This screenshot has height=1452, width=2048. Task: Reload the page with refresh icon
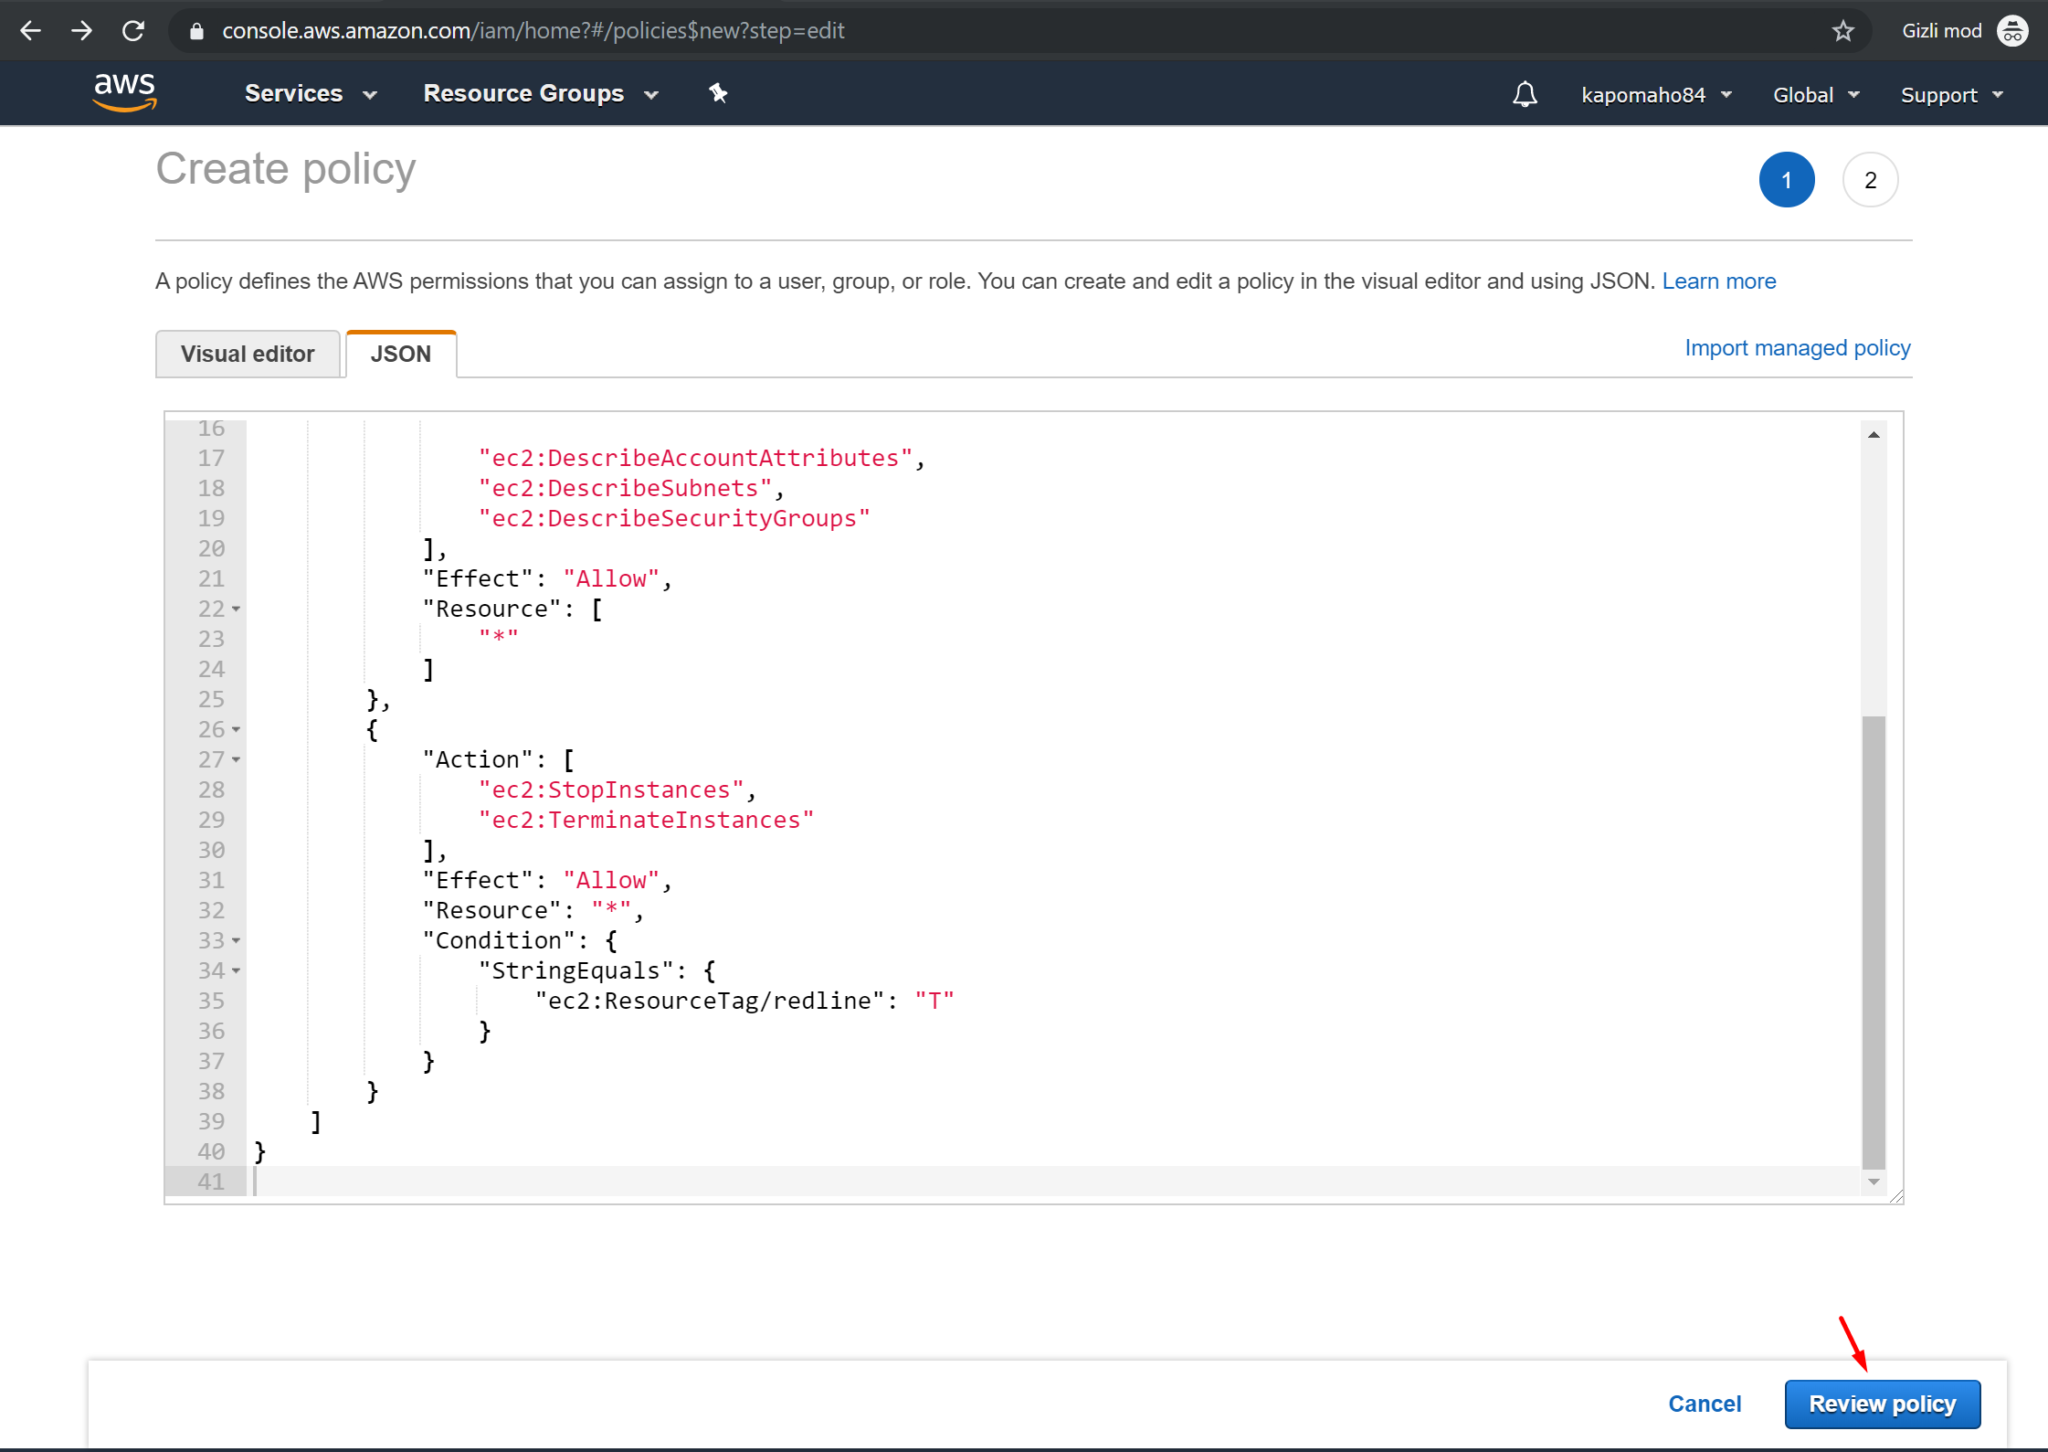pyautogui.click(x=133, y=31)
